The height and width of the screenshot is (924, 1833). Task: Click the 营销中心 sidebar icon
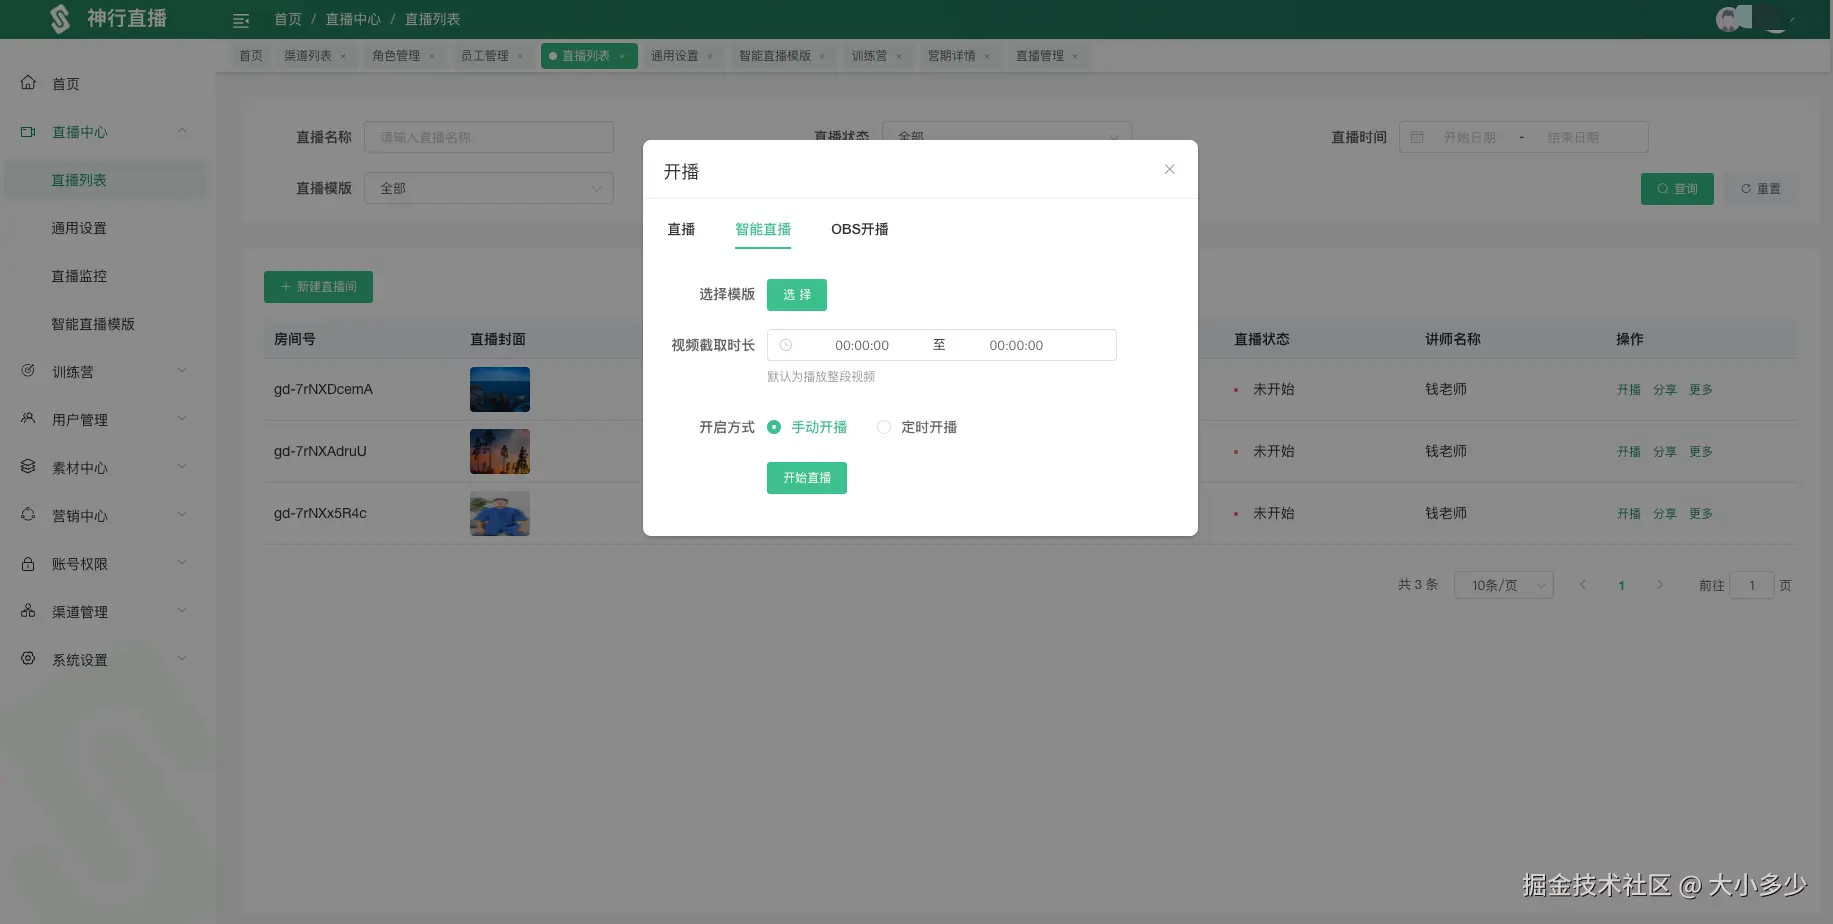28,515
